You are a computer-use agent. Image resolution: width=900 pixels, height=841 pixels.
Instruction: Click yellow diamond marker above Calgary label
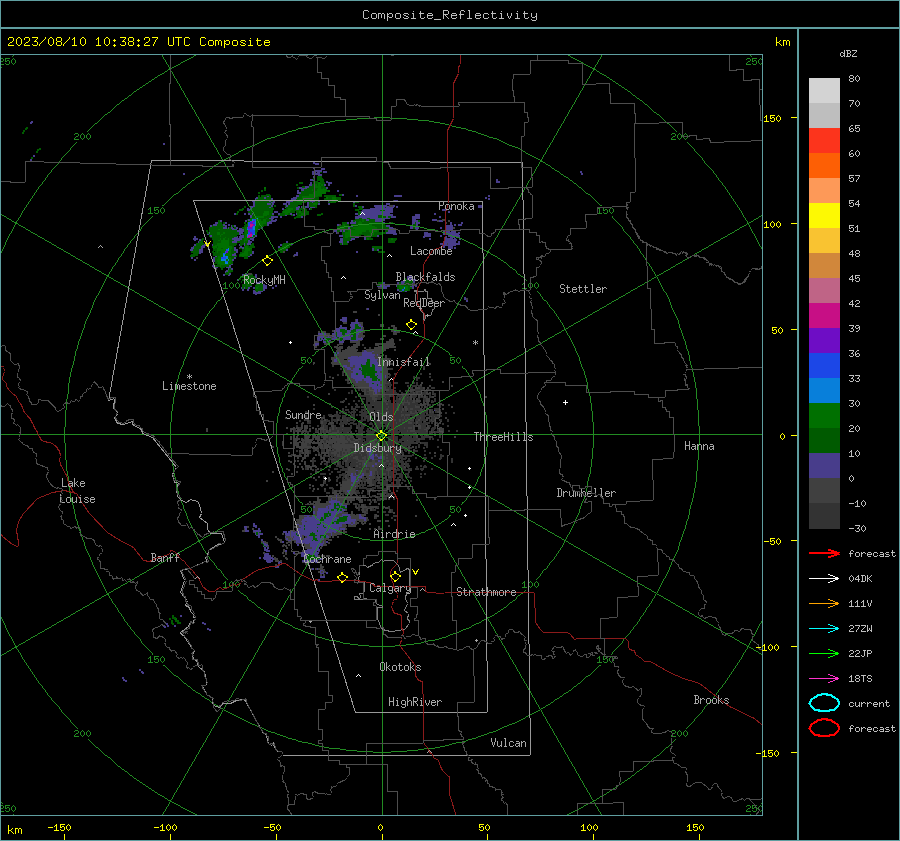click(395, 576)
